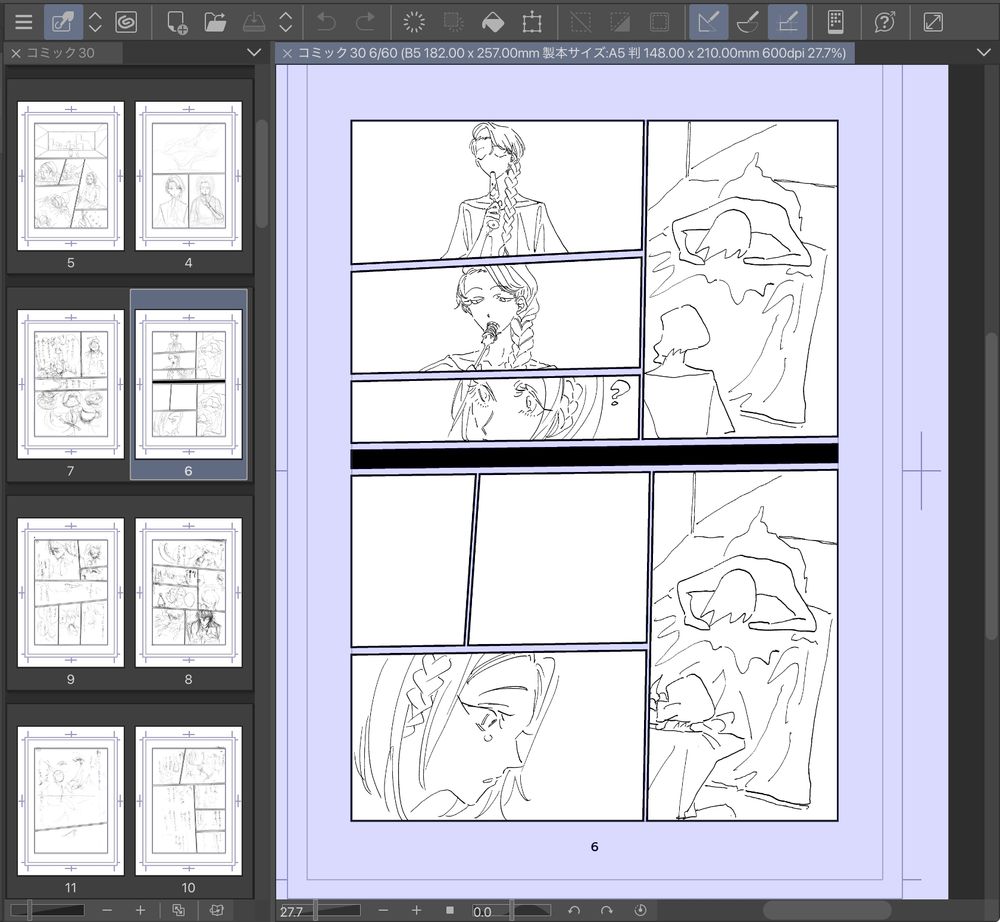1000x922 pixels.
Task: Rotate the canvas right
Action: pos(607,911)
